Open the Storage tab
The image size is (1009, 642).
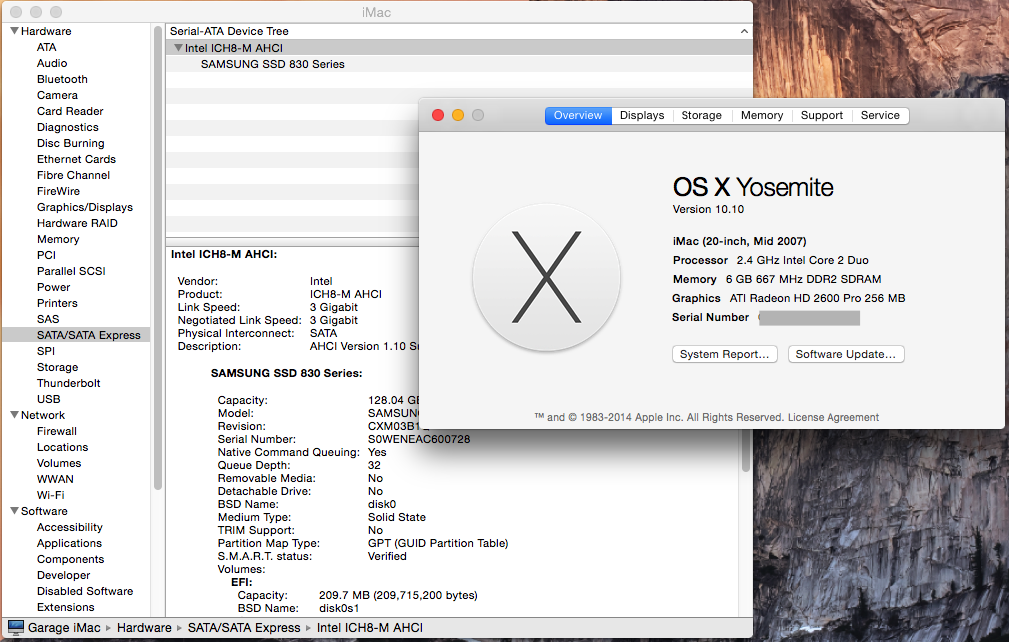click(701, 115)
